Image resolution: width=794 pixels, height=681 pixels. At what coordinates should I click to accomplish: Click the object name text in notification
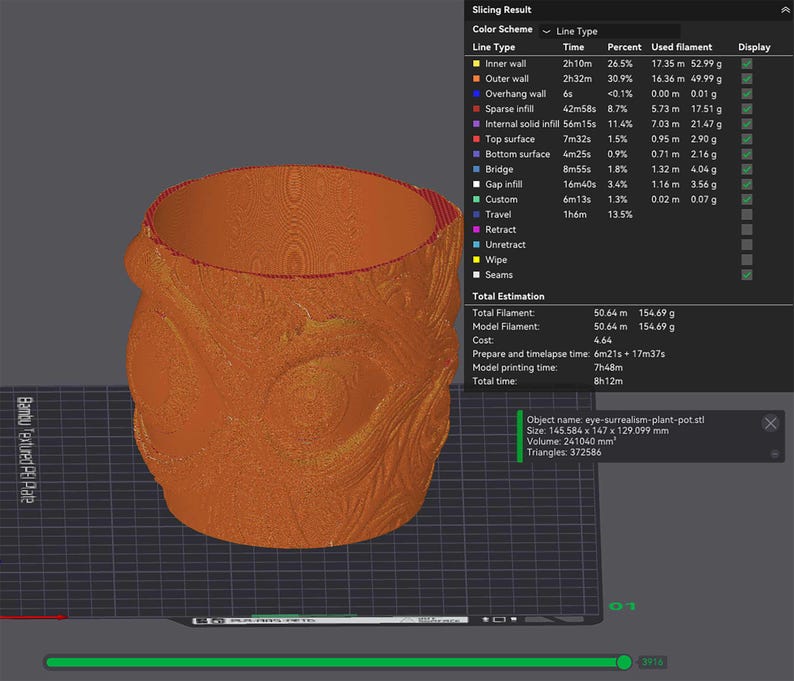[615, 420]
